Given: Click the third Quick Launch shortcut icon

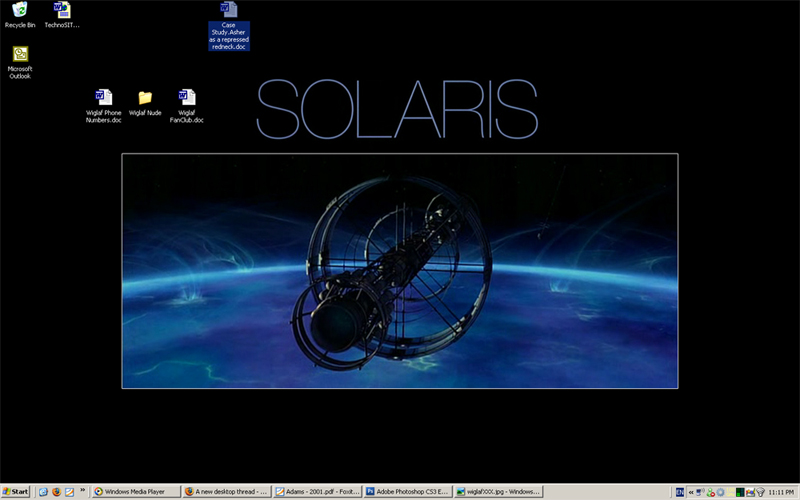Looking at the screenshot, I should [x=69, y=492].
